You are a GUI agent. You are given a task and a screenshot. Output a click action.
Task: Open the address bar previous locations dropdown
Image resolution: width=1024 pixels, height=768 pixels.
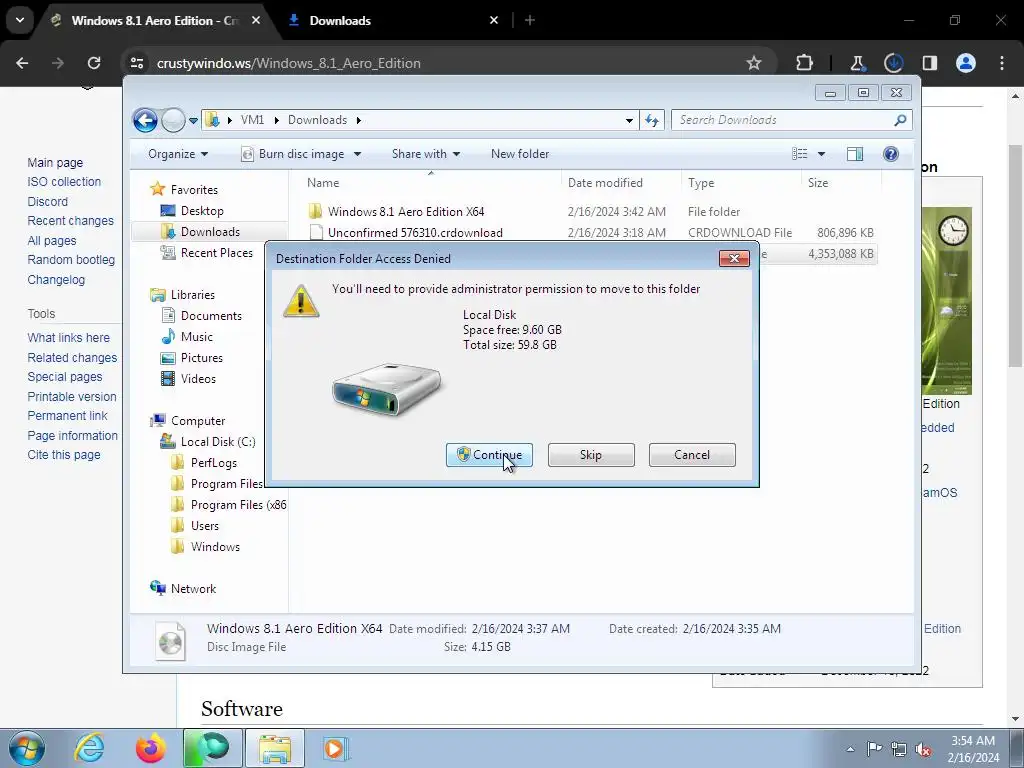pos(629,121)
